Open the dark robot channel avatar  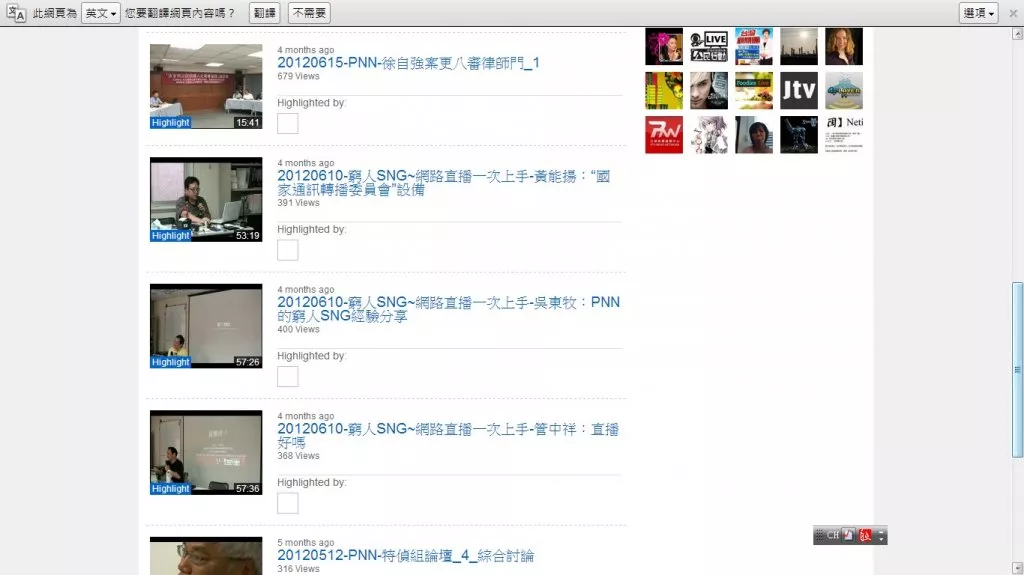pos(799,135)
